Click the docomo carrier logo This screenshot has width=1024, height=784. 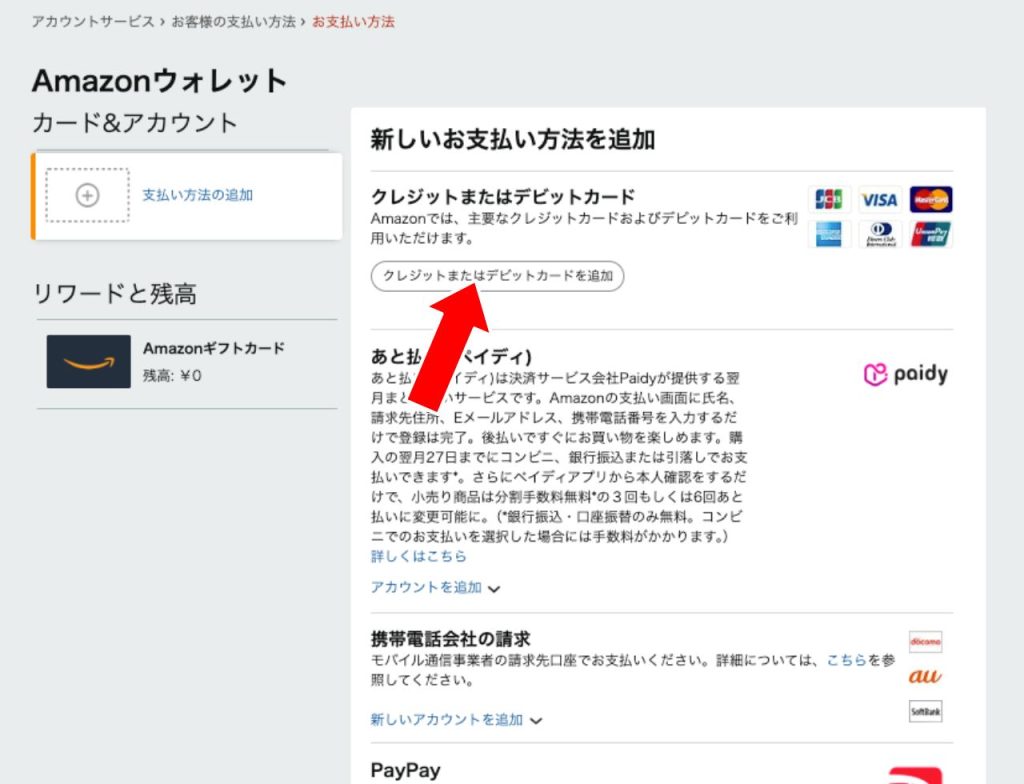pos(925,641)
